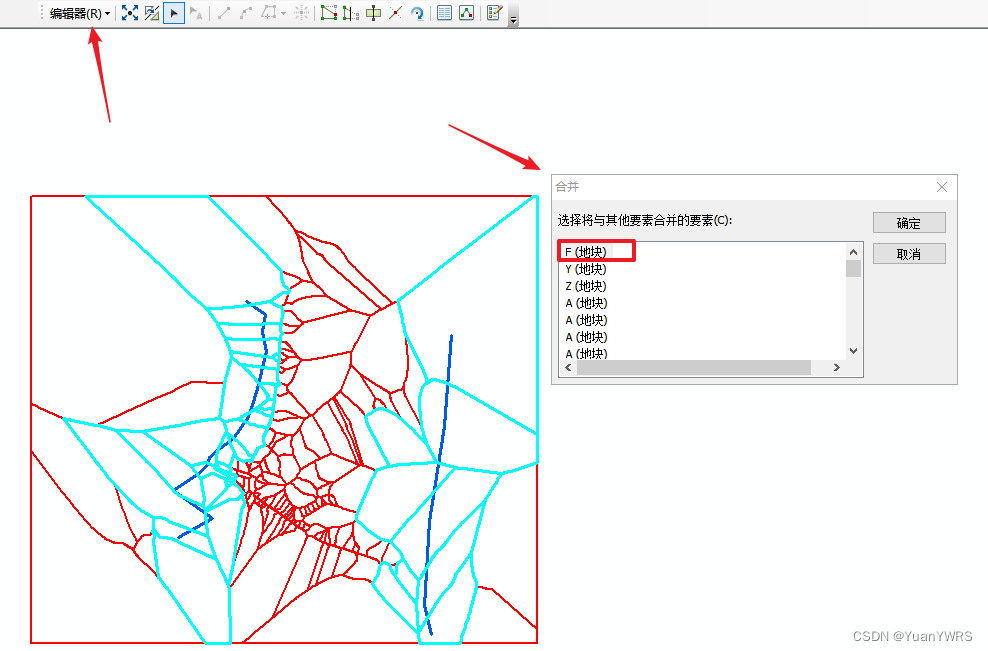Select F (地块) in merge list
The height and width of the screenshot is (651, 988).
586,252
